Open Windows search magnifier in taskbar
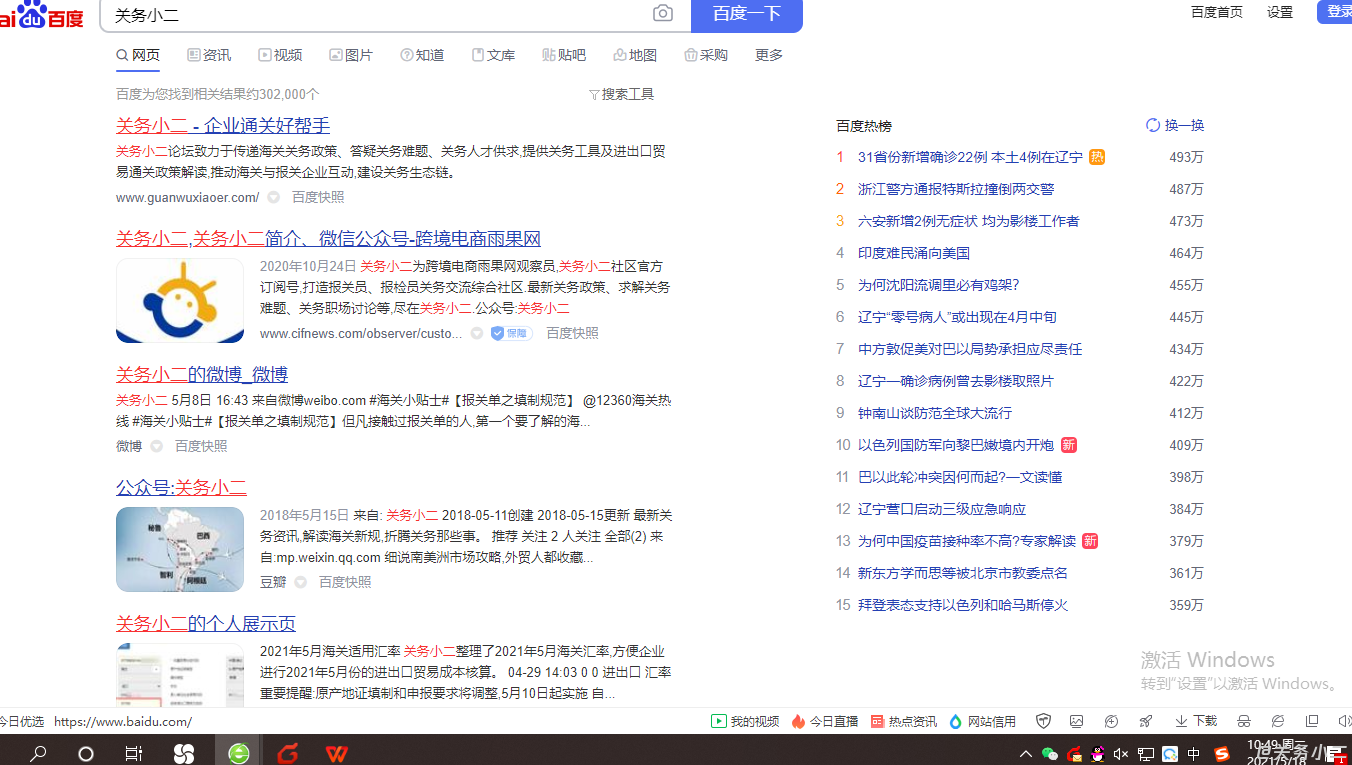The height and width of the screenshot is (765, 1352). click(x=38, y=753)
